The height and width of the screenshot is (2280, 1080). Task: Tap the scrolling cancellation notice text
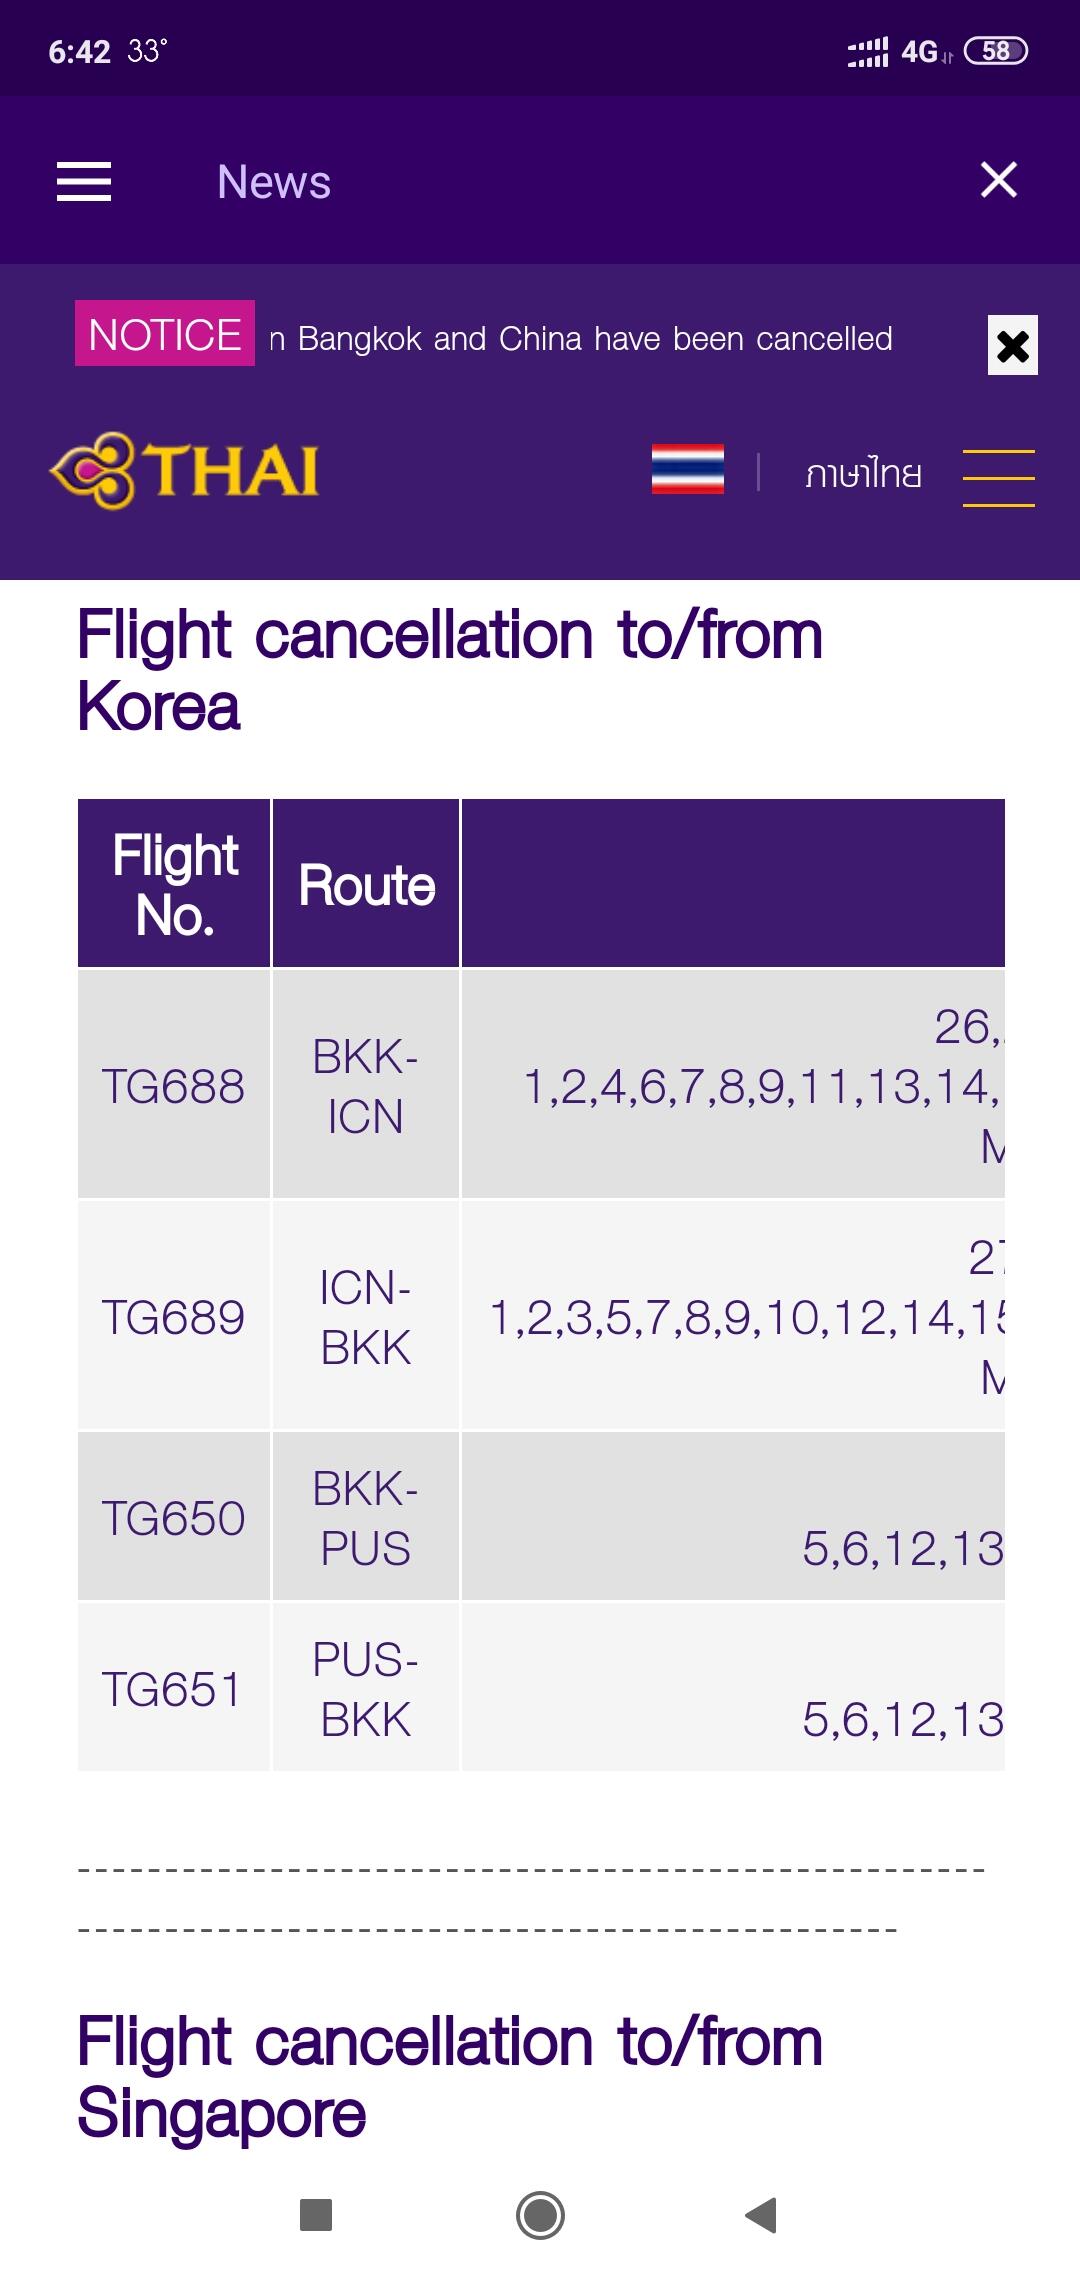(x=581, y=339)
